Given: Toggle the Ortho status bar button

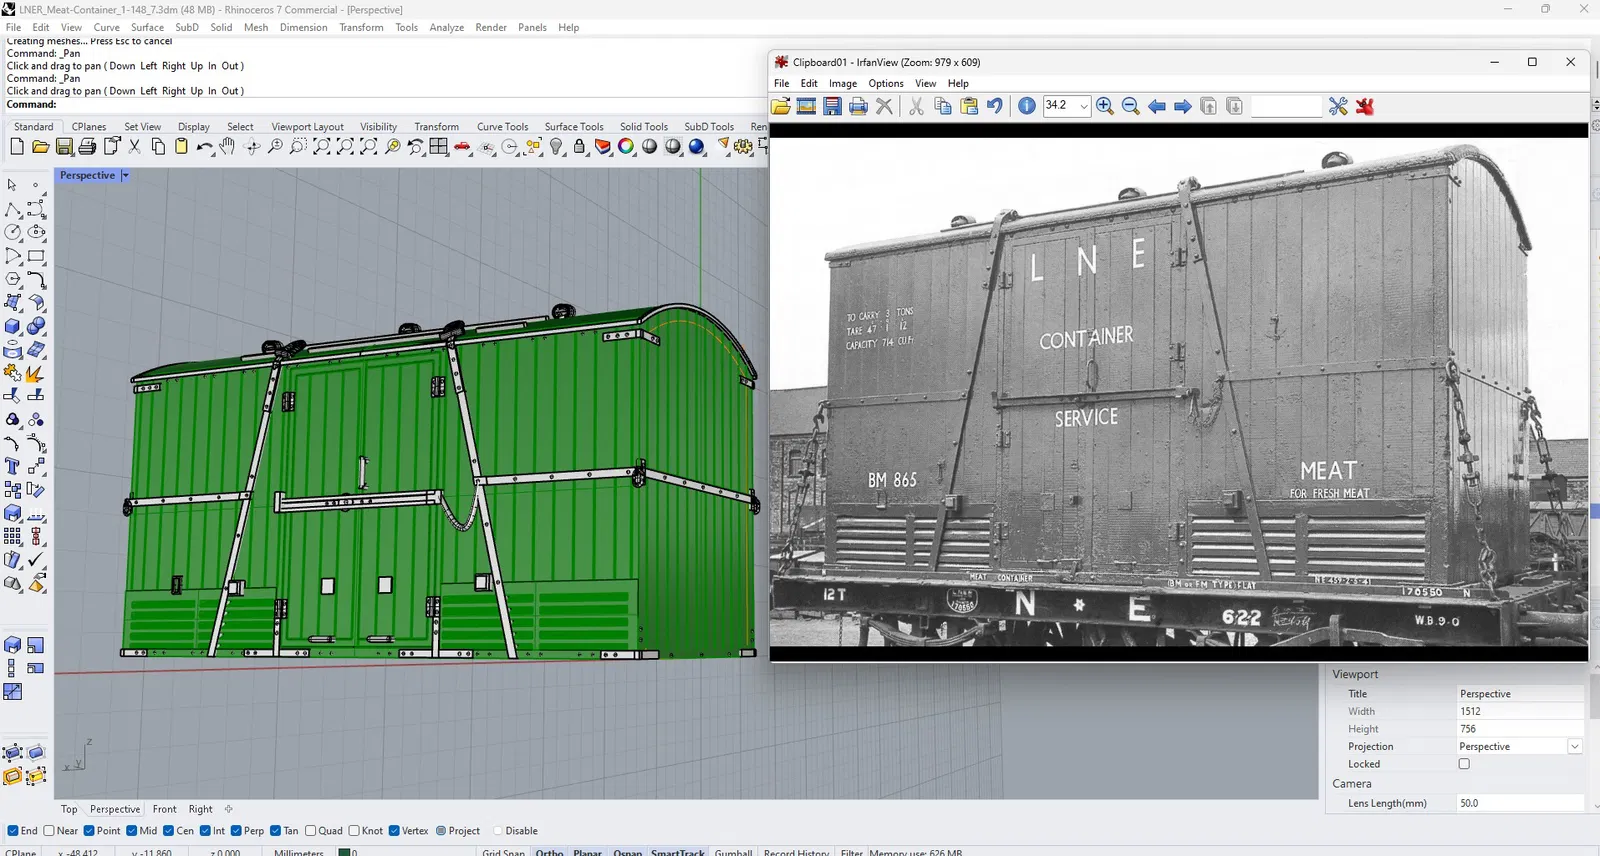Looking at the screenshot, I should (549, 852).
